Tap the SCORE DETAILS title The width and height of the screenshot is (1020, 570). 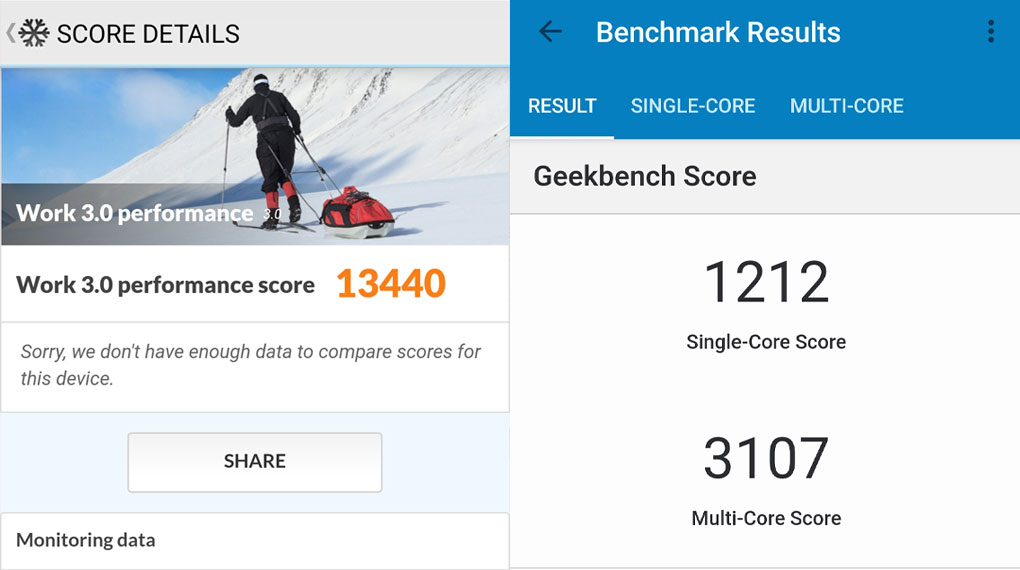[x=148, y=34]
